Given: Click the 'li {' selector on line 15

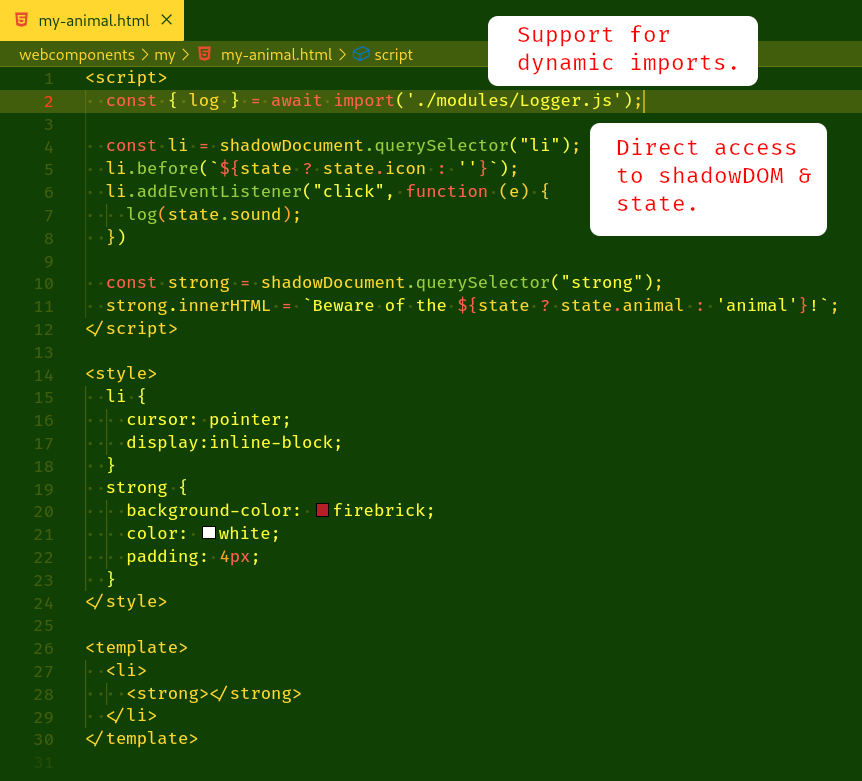Looking at the screenshot, I should click(126, 396).
